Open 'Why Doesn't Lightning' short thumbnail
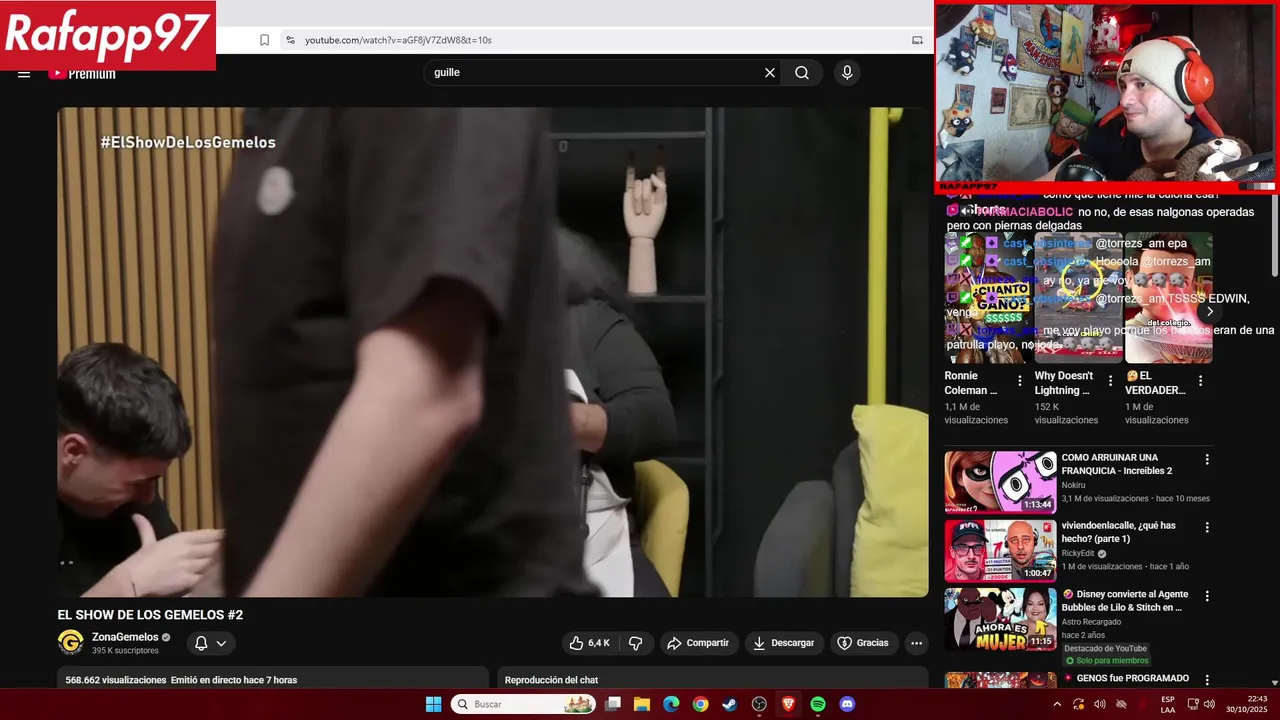 (1078, 298)
